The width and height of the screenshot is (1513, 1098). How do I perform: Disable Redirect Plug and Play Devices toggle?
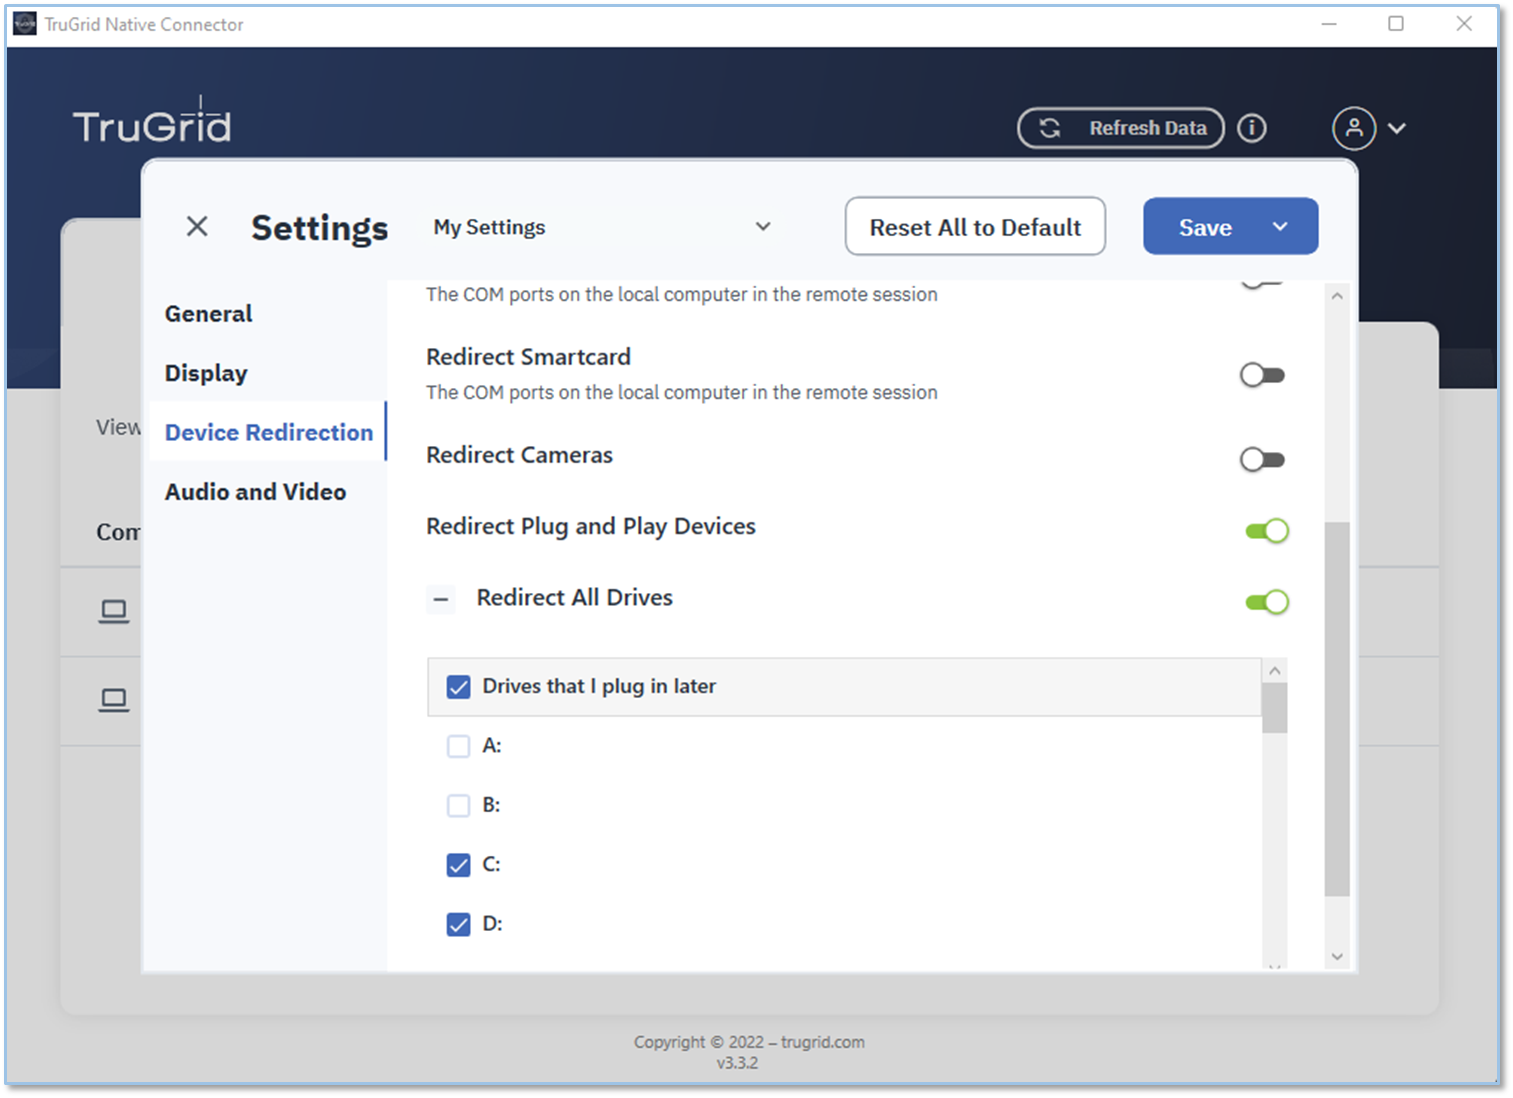[1267, 531]
